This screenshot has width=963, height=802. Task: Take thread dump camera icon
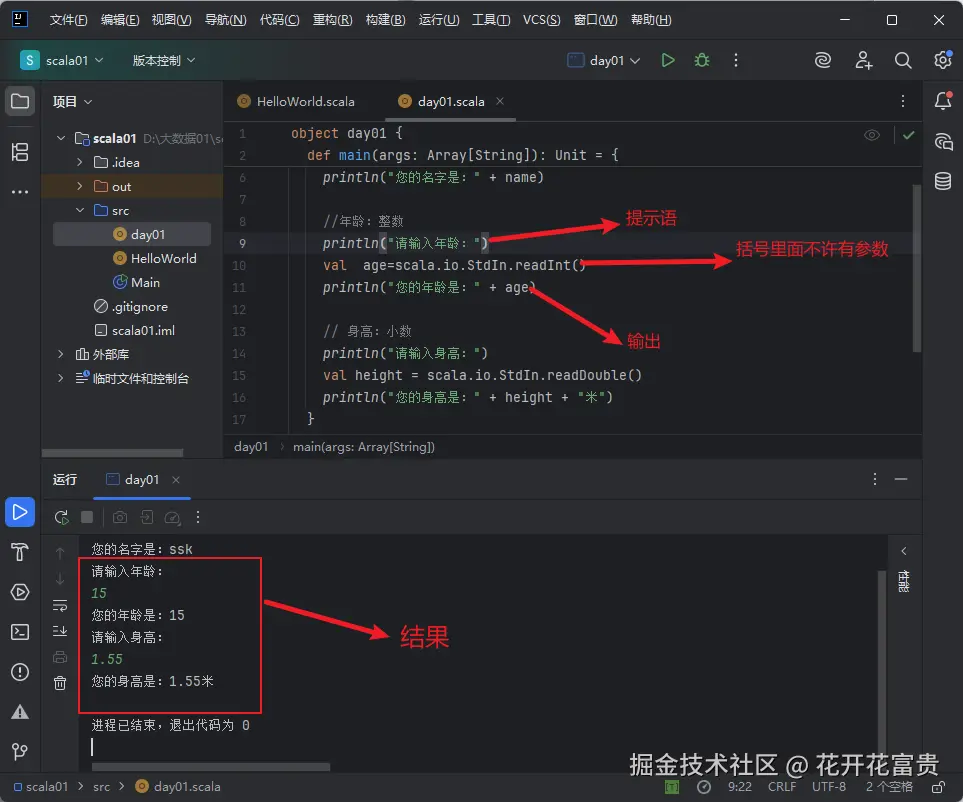pos(120,517)
